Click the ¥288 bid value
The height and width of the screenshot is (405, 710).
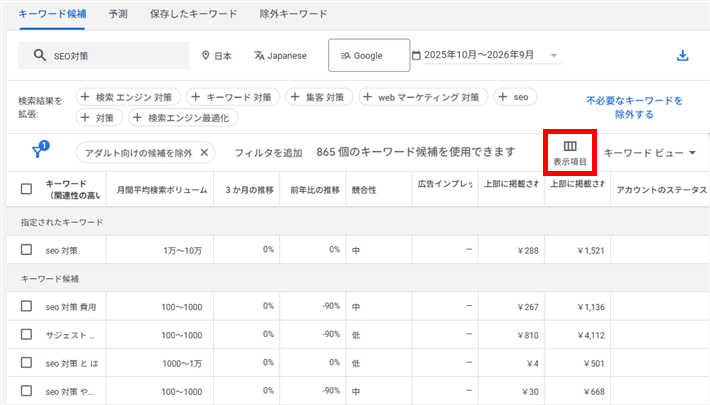coord(528,251)
